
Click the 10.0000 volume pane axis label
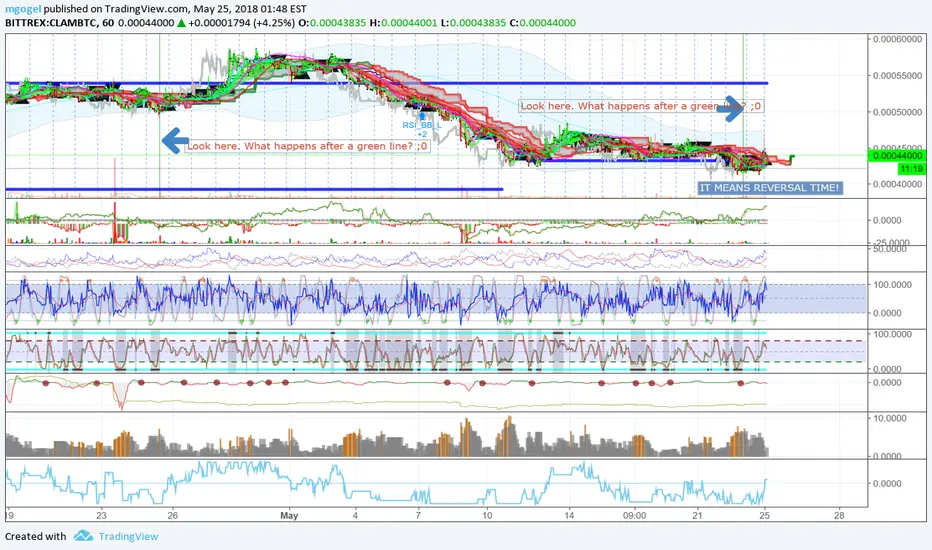(890, 419)
